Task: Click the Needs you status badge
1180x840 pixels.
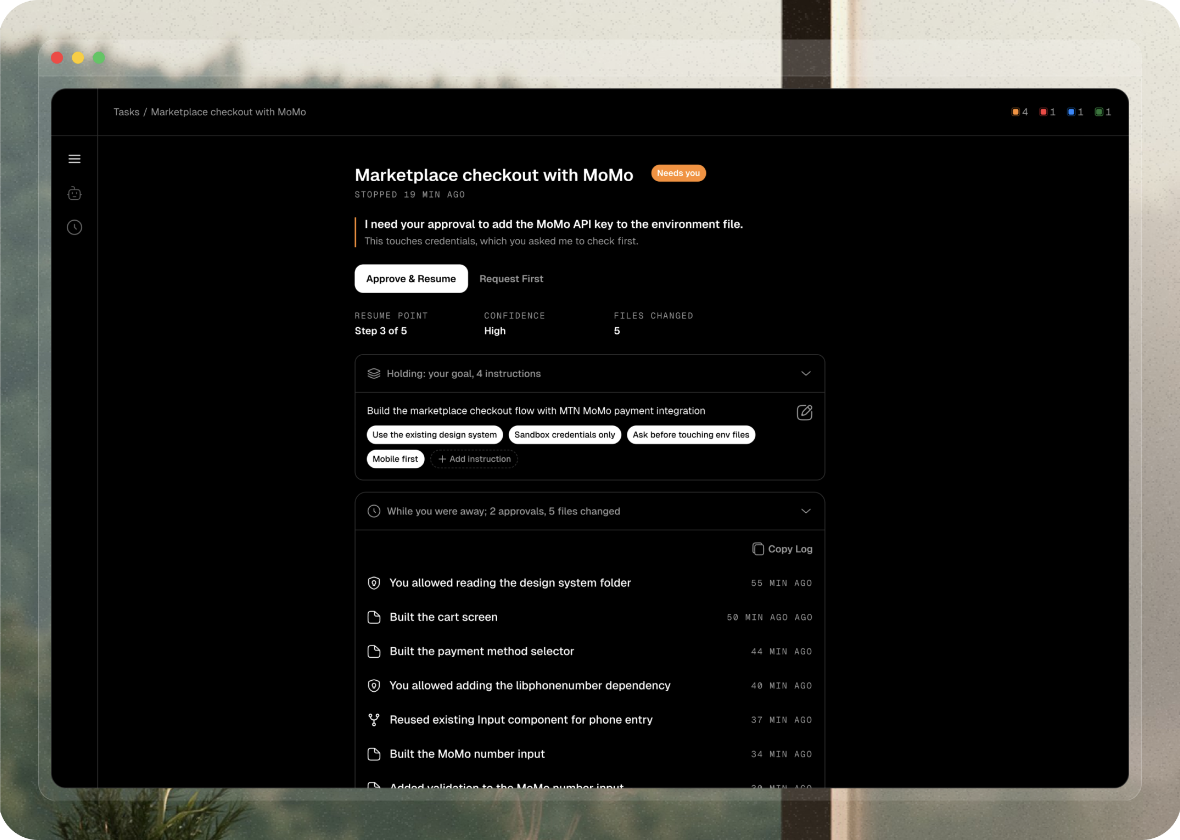Action: tap(678, 173)
